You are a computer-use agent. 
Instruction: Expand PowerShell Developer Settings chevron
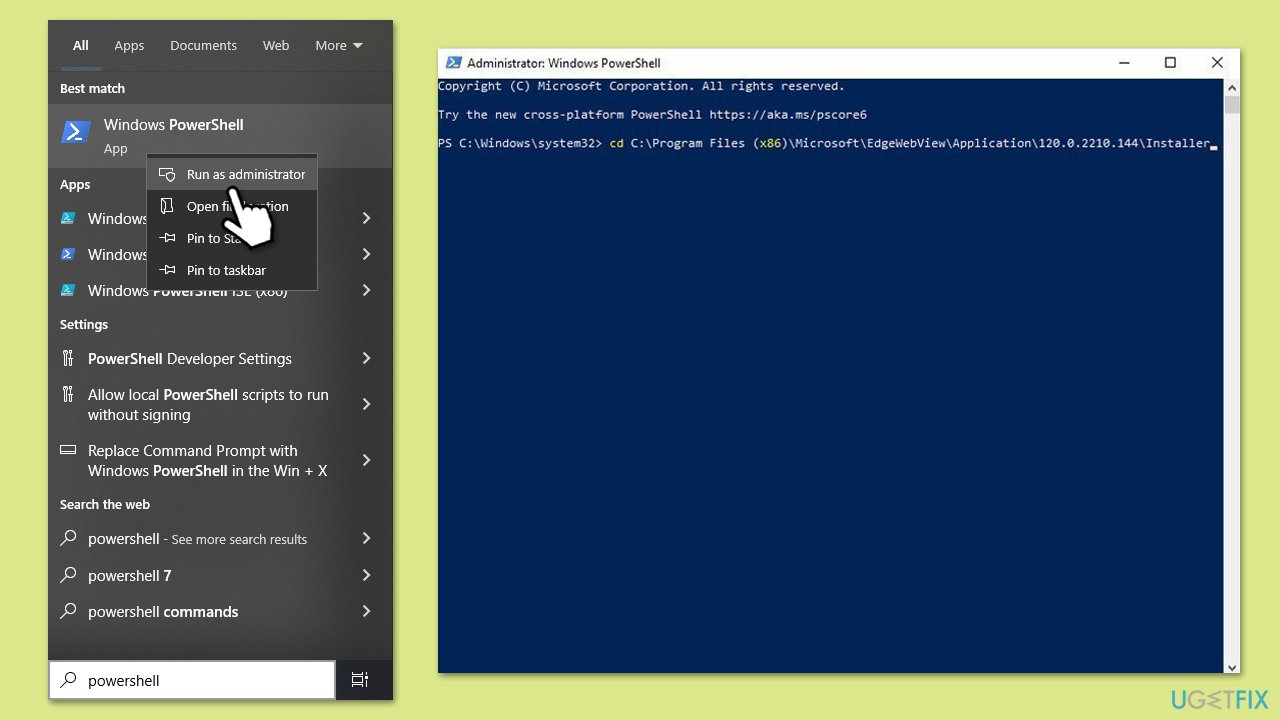366,358
